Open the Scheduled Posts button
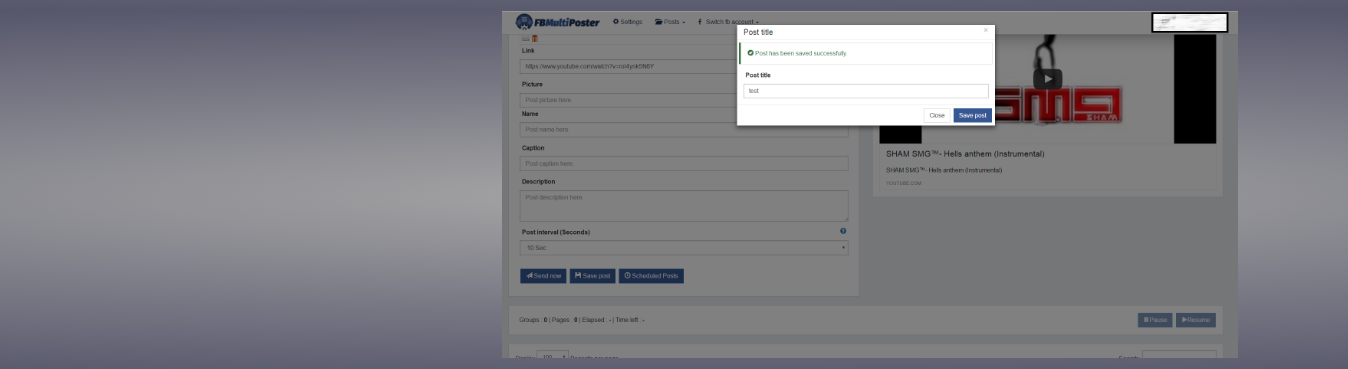Image resolution: width=1348 pixels, height=369 pixels. 651,275
